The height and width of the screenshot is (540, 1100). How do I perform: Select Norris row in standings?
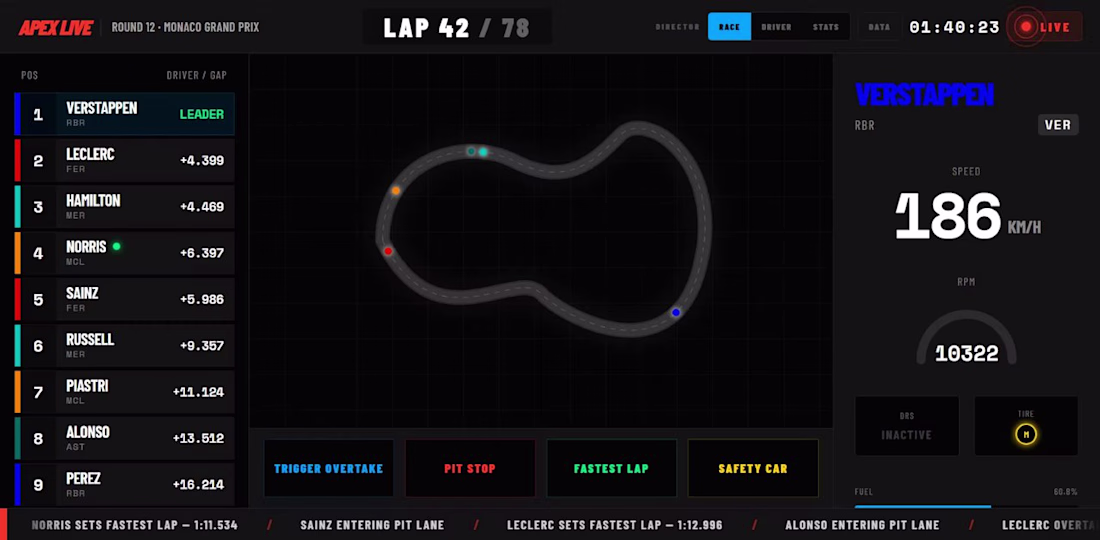tap(124, 252)
